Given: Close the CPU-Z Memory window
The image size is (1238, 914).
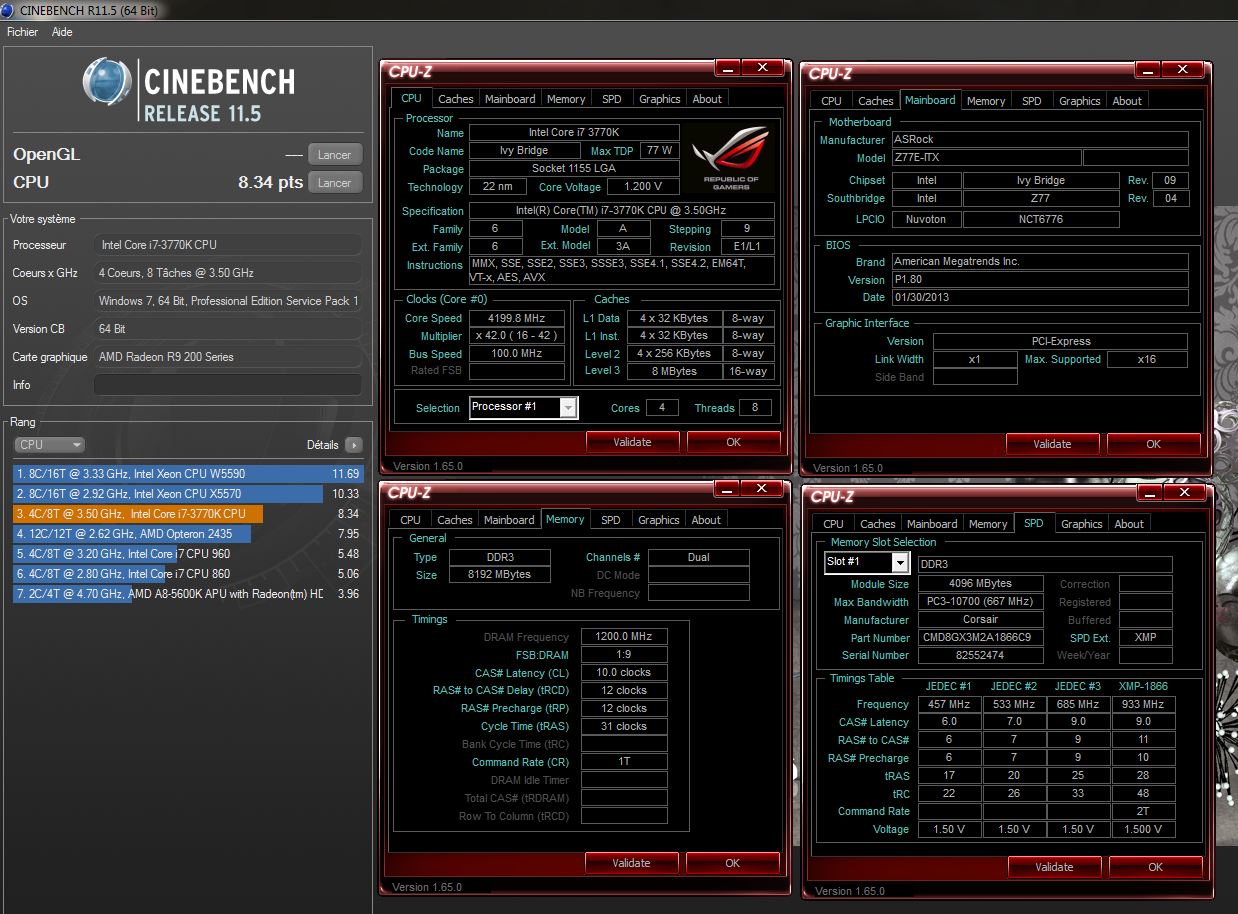Looking at the screenshot, I should tap(761, 489).
